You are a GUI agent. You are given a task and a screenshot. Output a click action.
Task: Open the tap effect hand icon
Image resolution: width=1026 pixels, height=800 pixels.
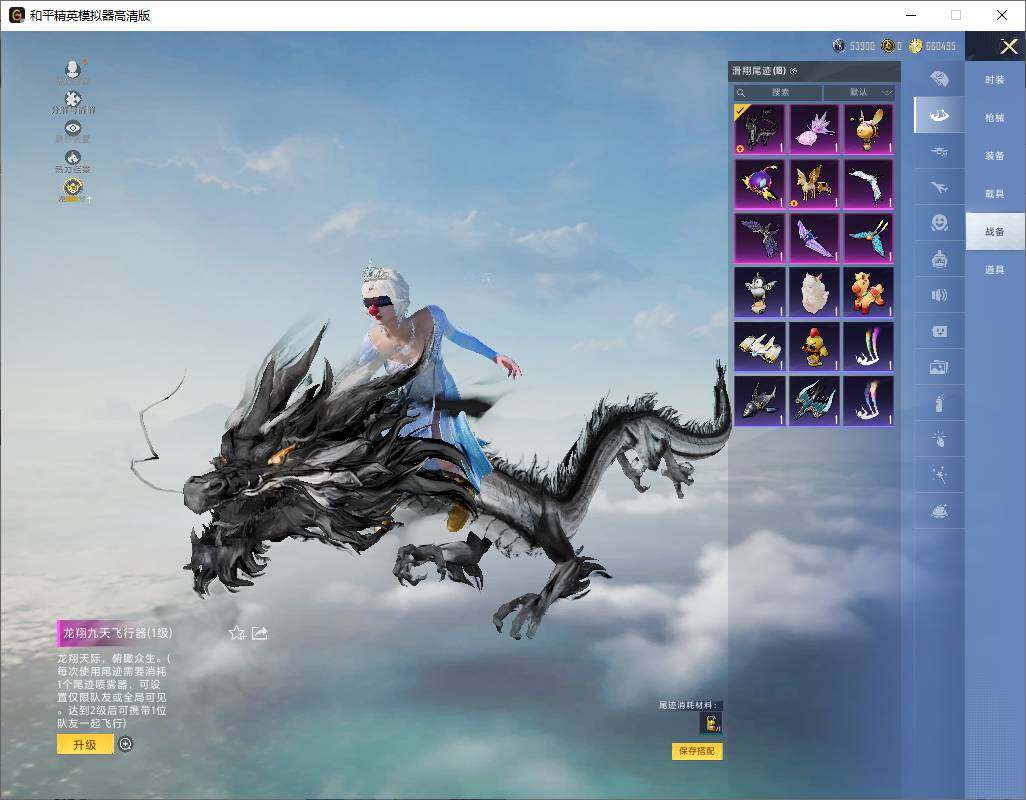939,439
